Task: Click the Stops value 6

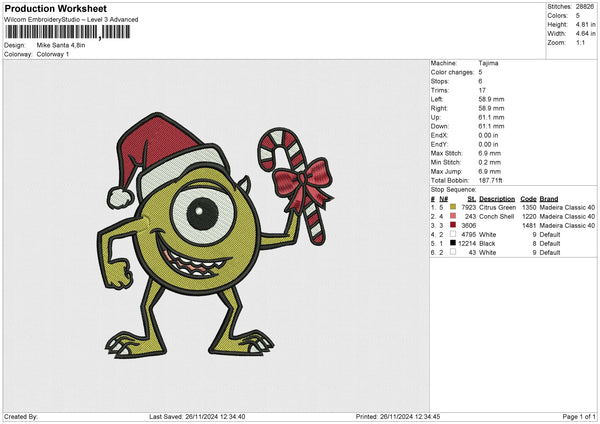Action: [x=480, y=81]
